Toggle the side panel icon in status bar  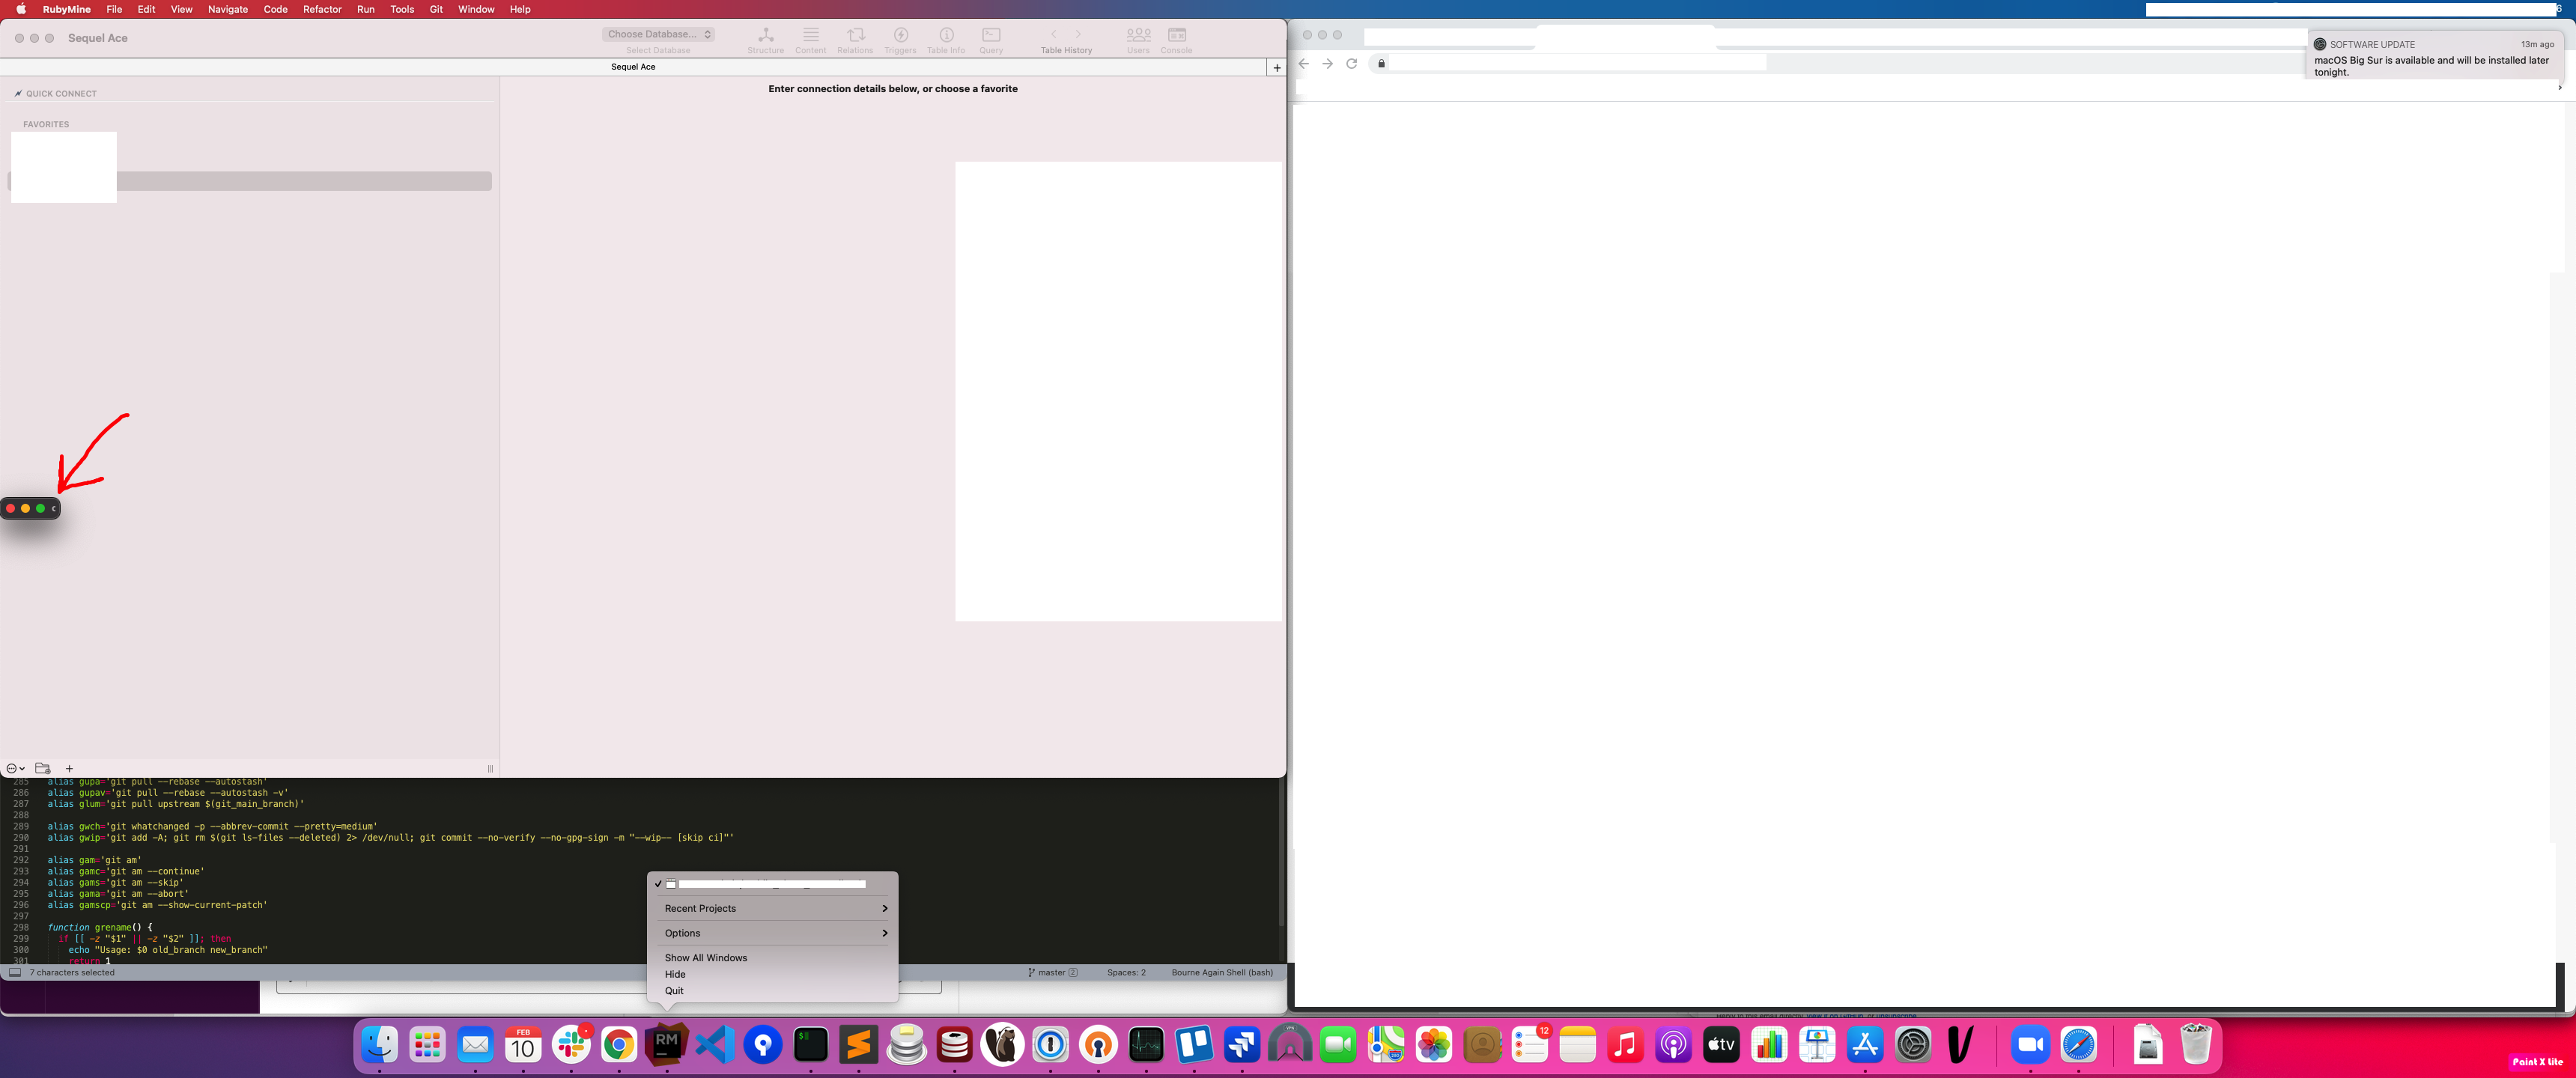pos(15,972)
